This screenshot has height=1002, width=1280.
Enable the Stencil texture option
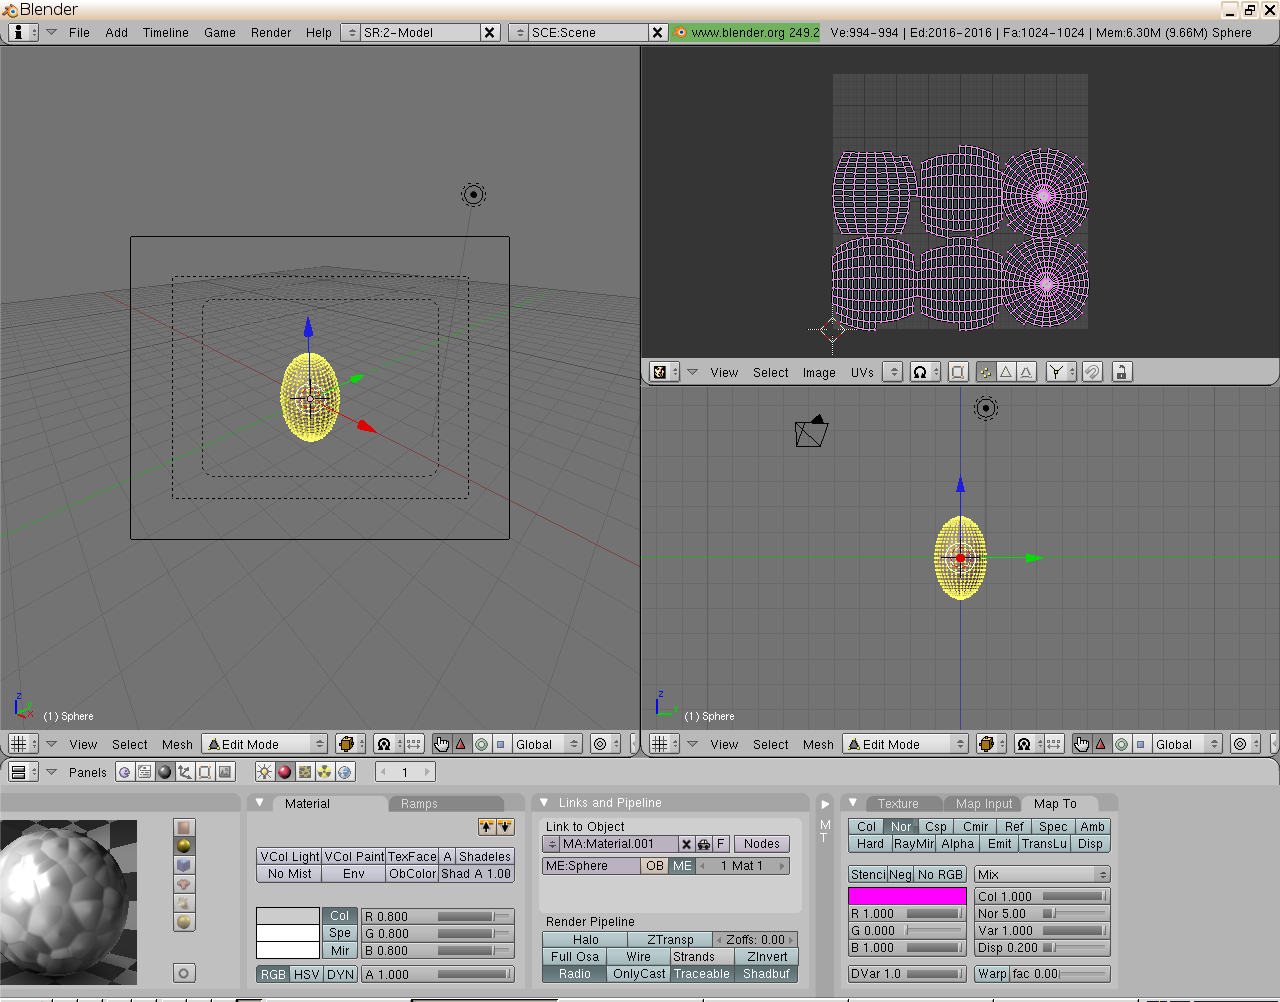coord(868,873)
